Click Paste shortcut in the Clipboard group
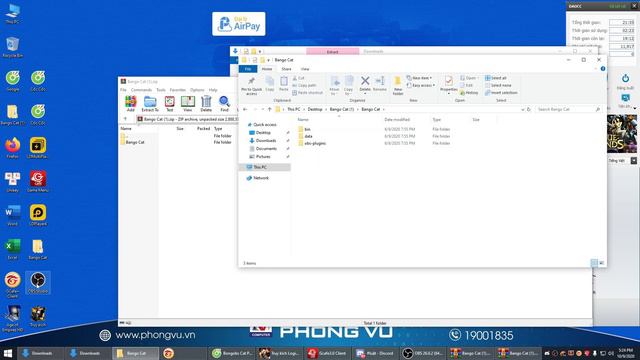 pos(307,93)
